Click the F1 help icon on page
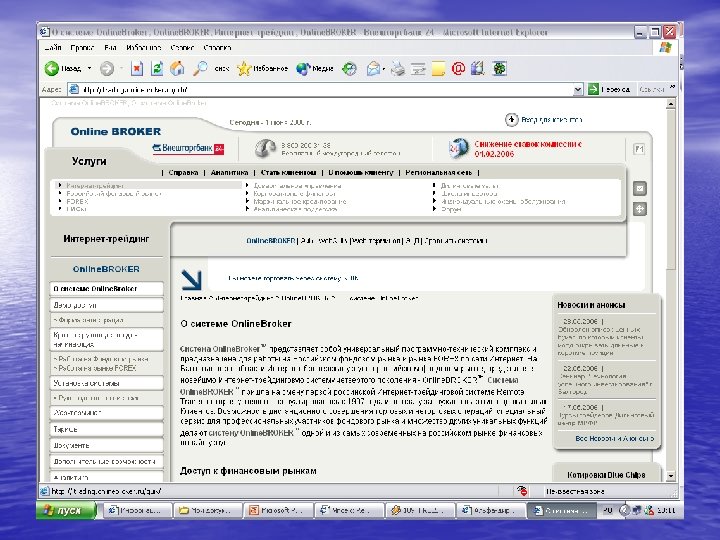 [x=639, y=149]
